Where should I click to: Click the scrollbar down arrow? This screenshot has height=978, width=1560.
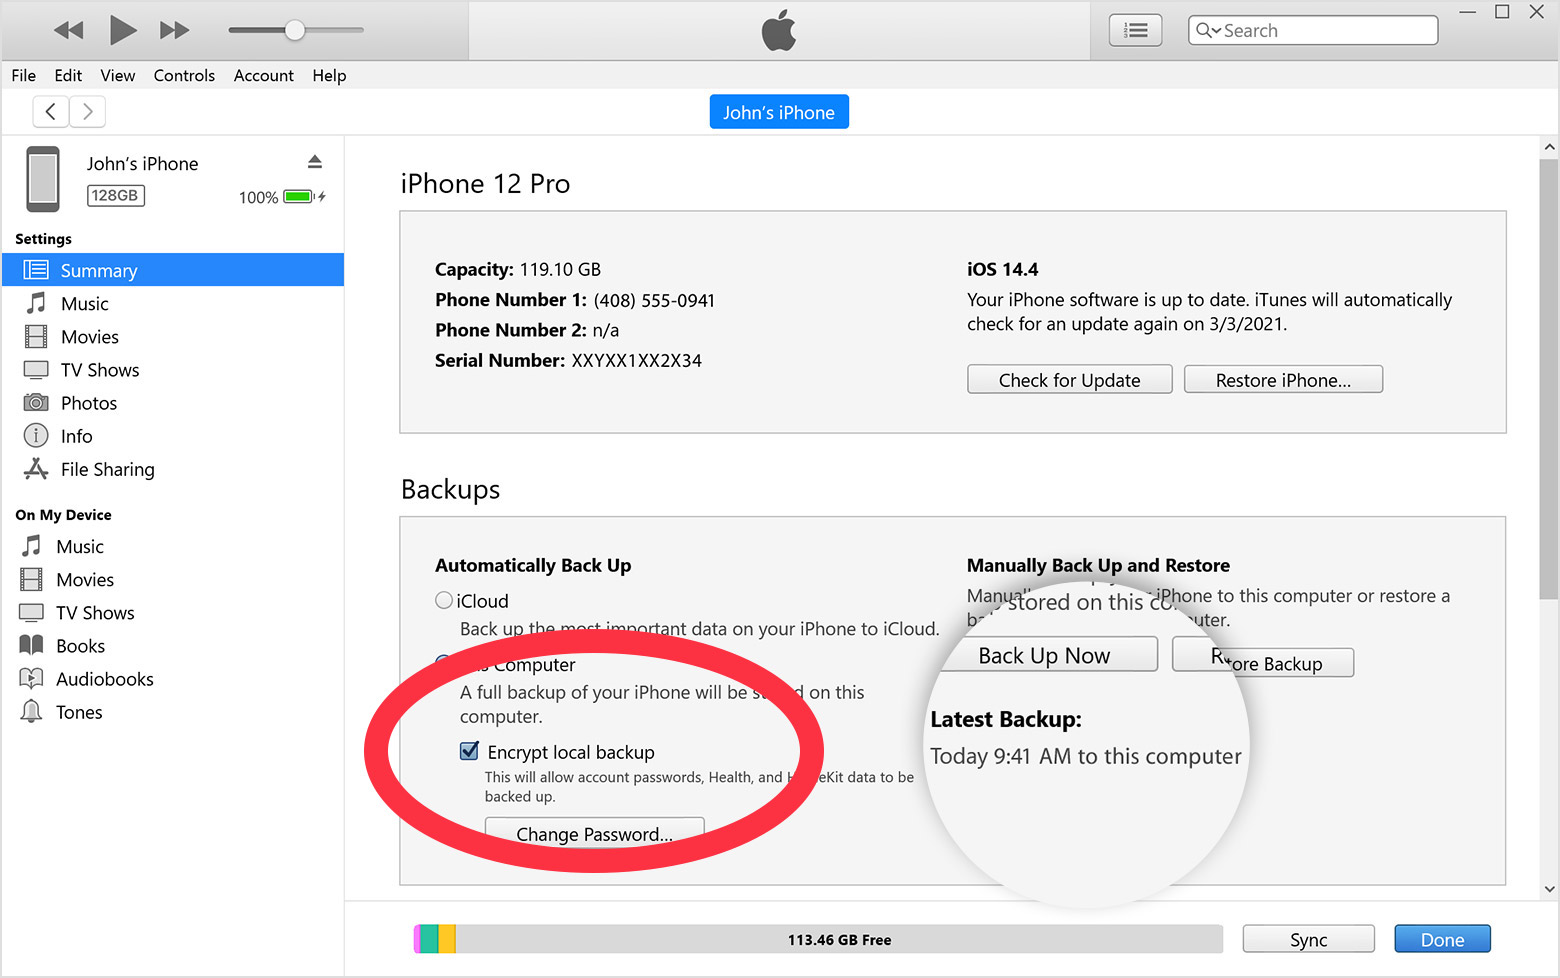tap(1549, 888)
